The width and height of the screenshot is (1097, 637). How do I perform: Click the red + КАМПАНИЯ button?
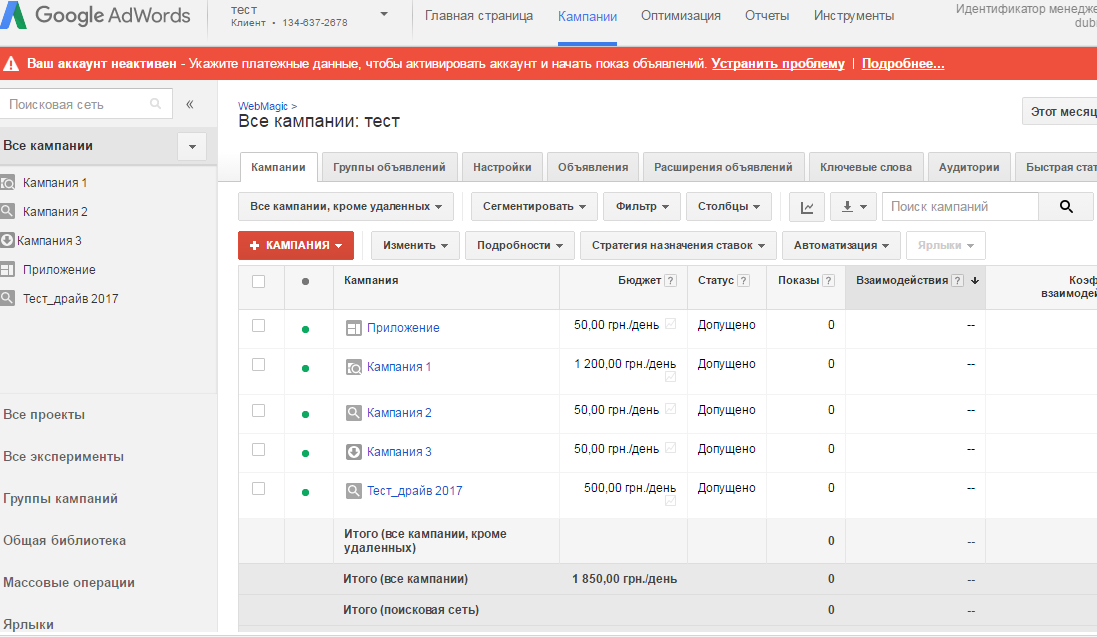click(x=296, y=245)
